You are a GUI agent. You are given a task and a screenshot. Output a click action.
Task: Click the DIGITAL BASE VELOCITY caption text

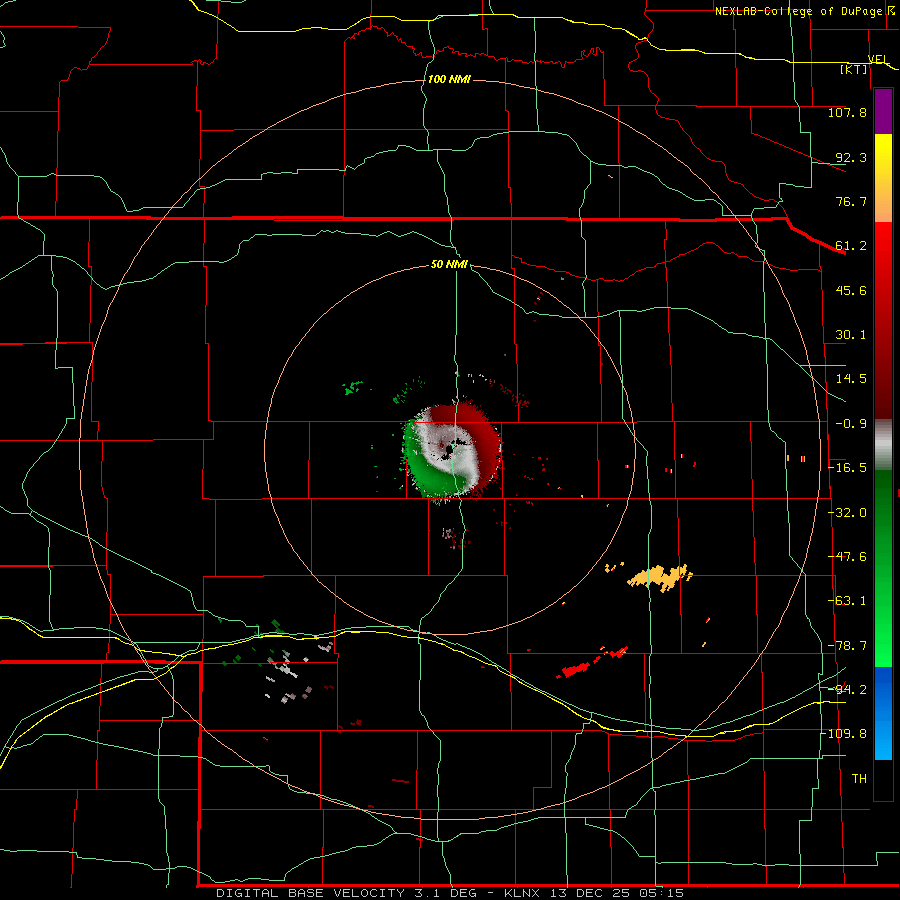click(311, 893)
